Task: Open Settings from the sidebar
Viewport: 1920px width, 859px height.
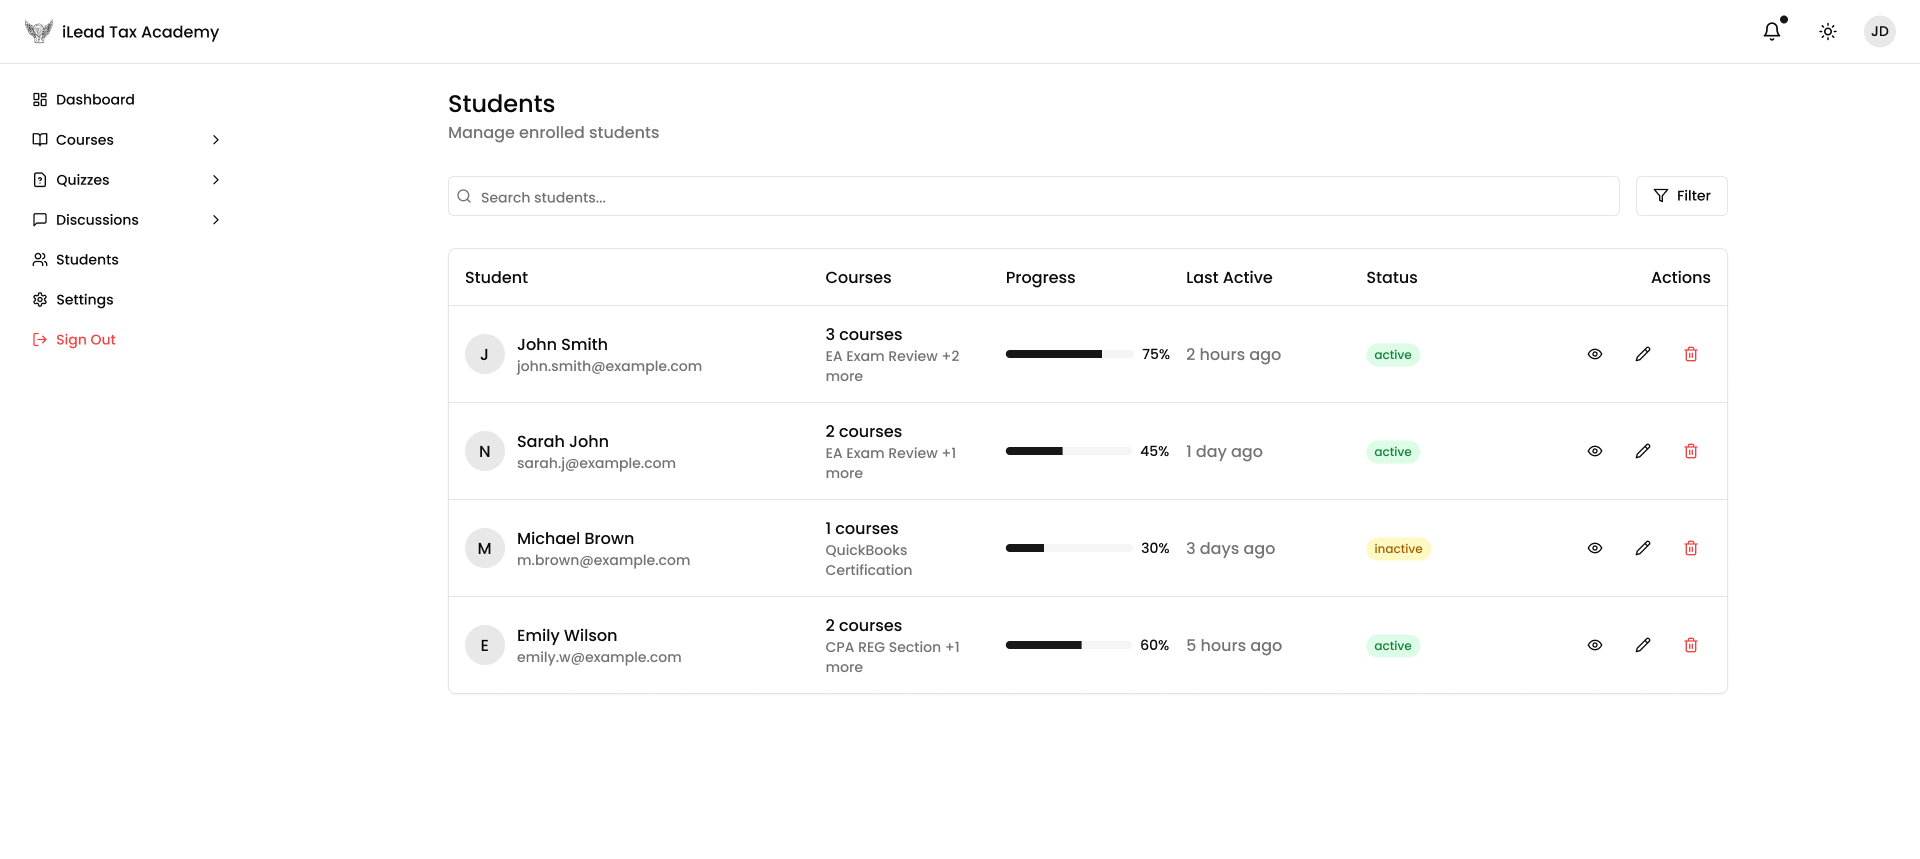Action: 84,300
